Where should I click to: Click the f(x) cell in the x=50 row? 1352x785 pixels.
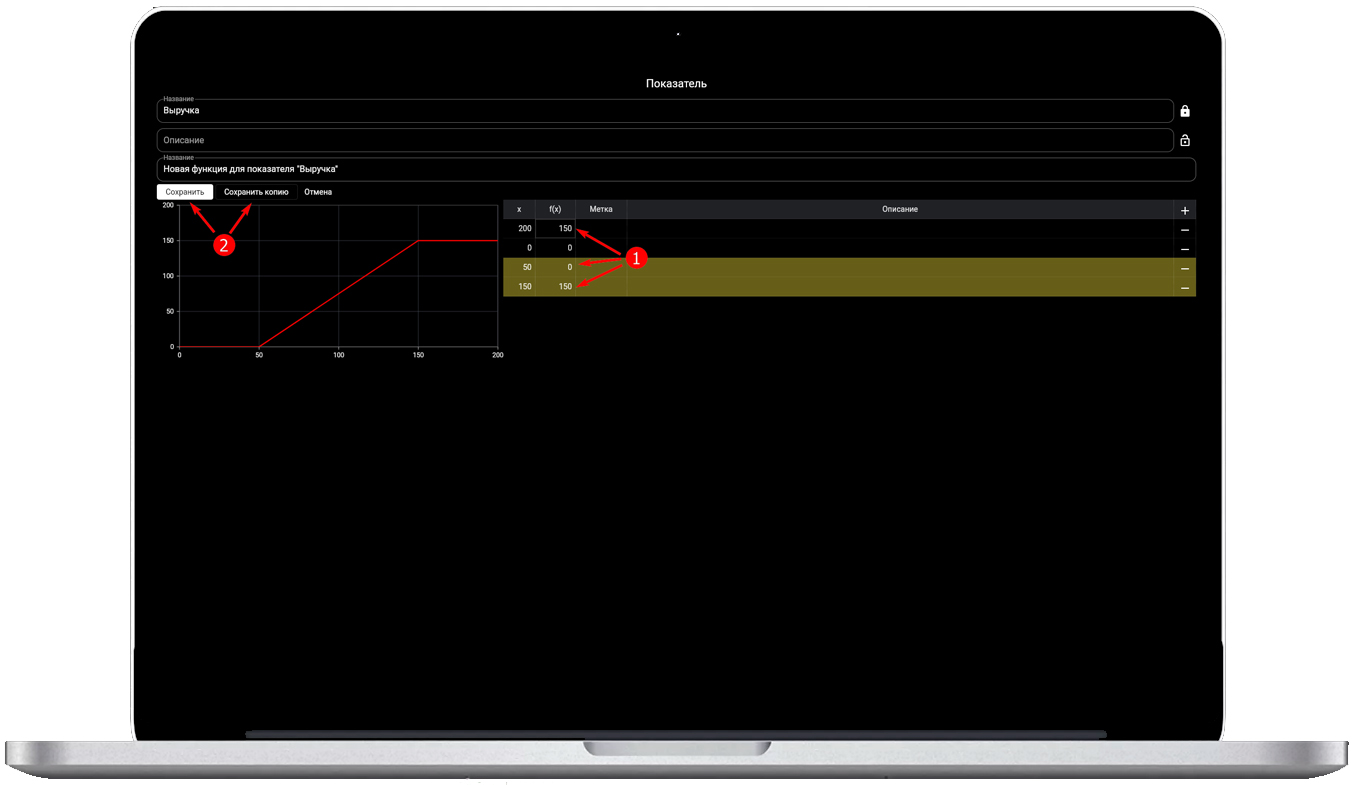[556, 267]
